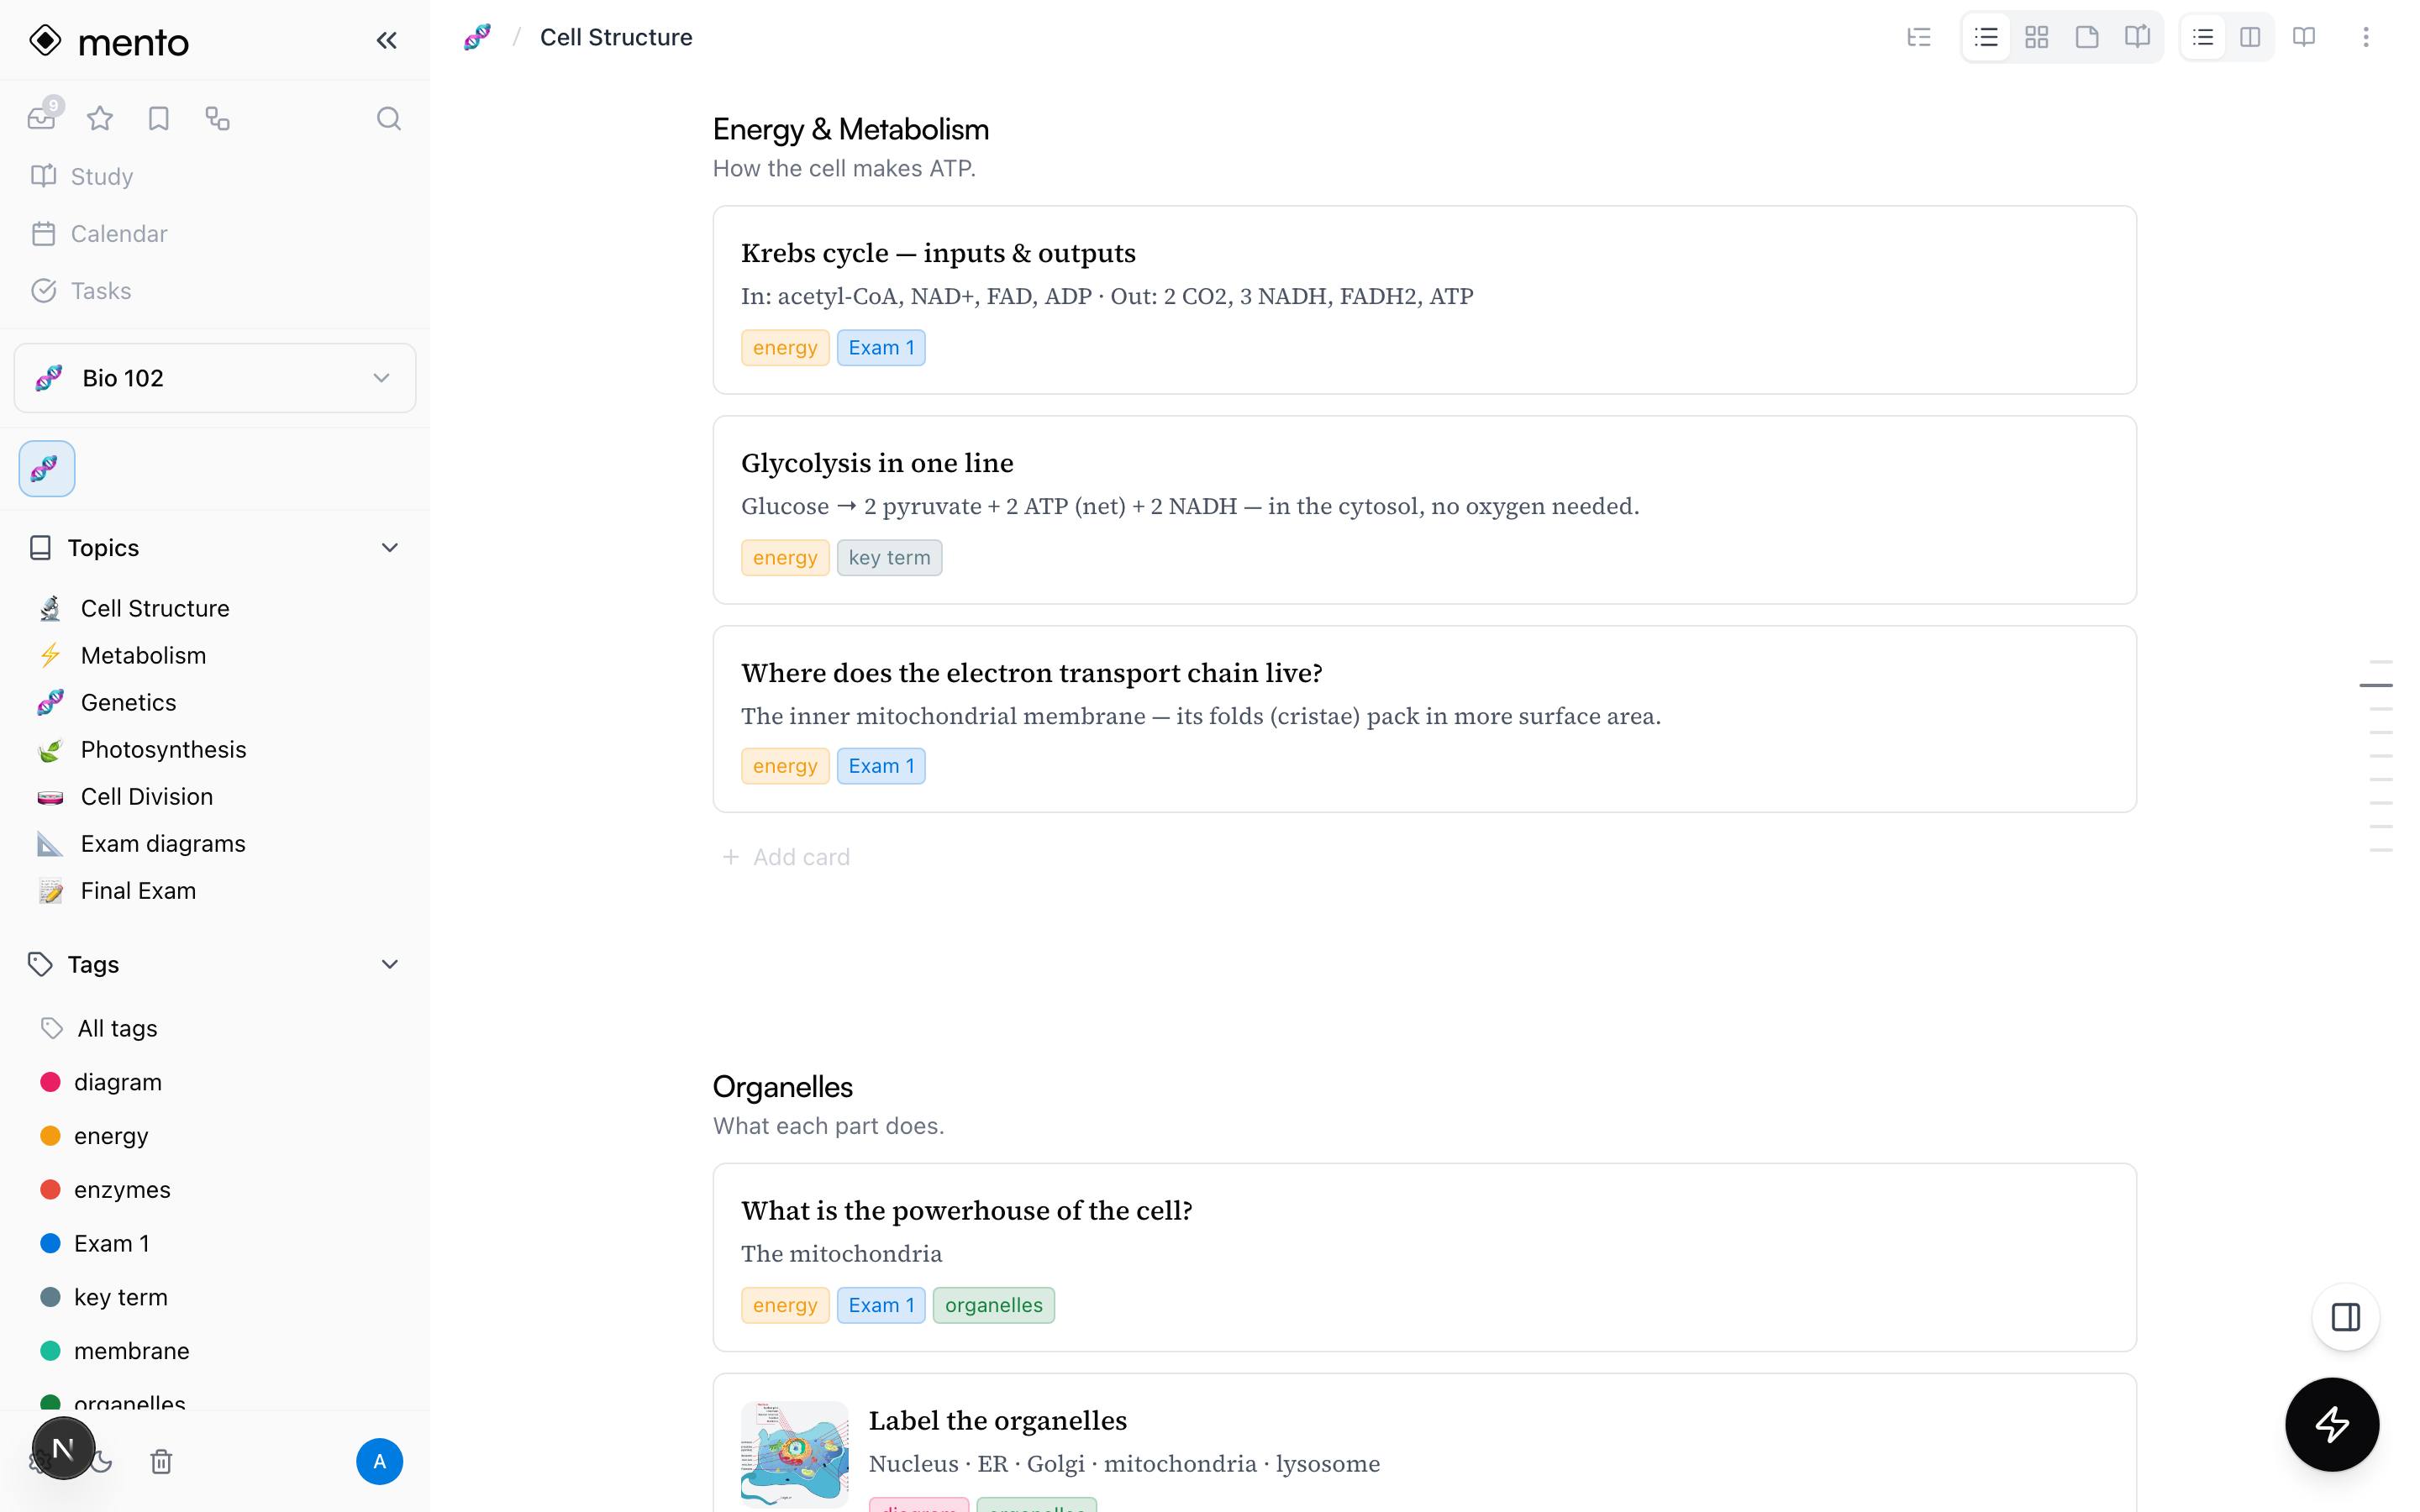Select the DNA notebook tile below Bio 102
Image resolution: width=2420 pixels, height=1512 pixels.
coord(47,468)
